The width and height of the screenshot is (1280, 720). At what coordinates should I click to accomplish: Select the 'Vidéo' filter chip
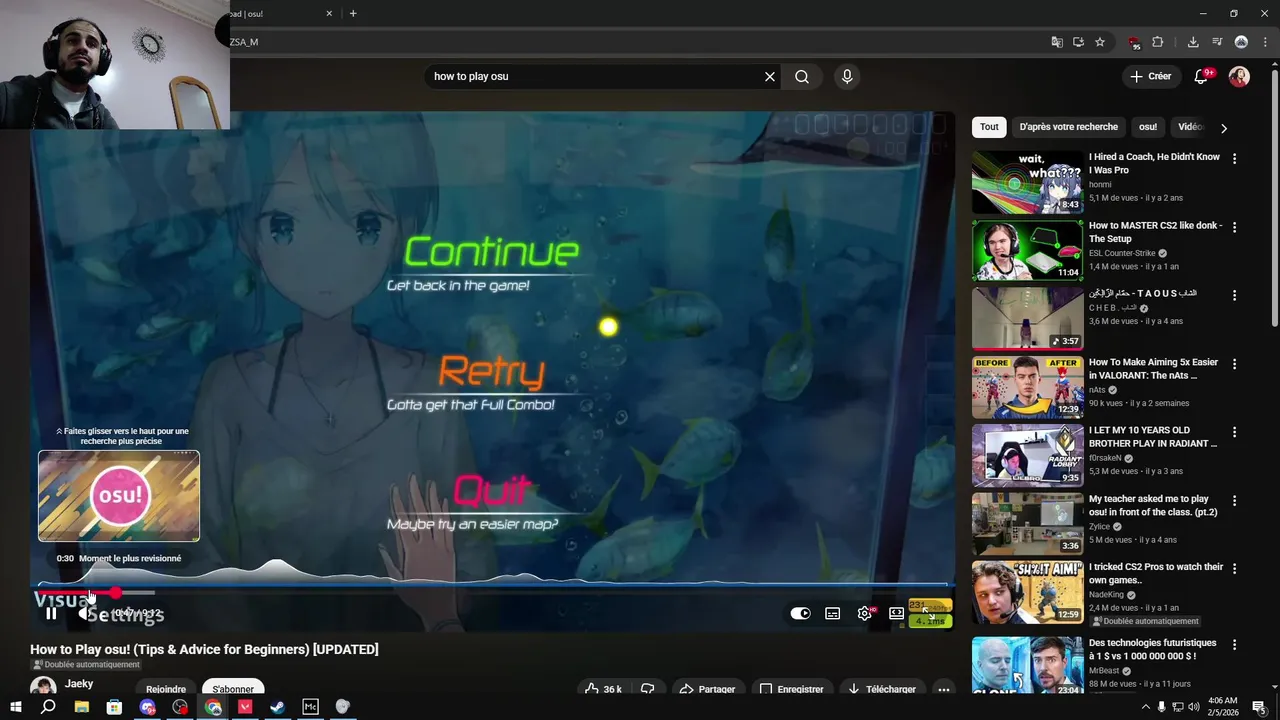pyautogui.click(x=1190, y=127)
